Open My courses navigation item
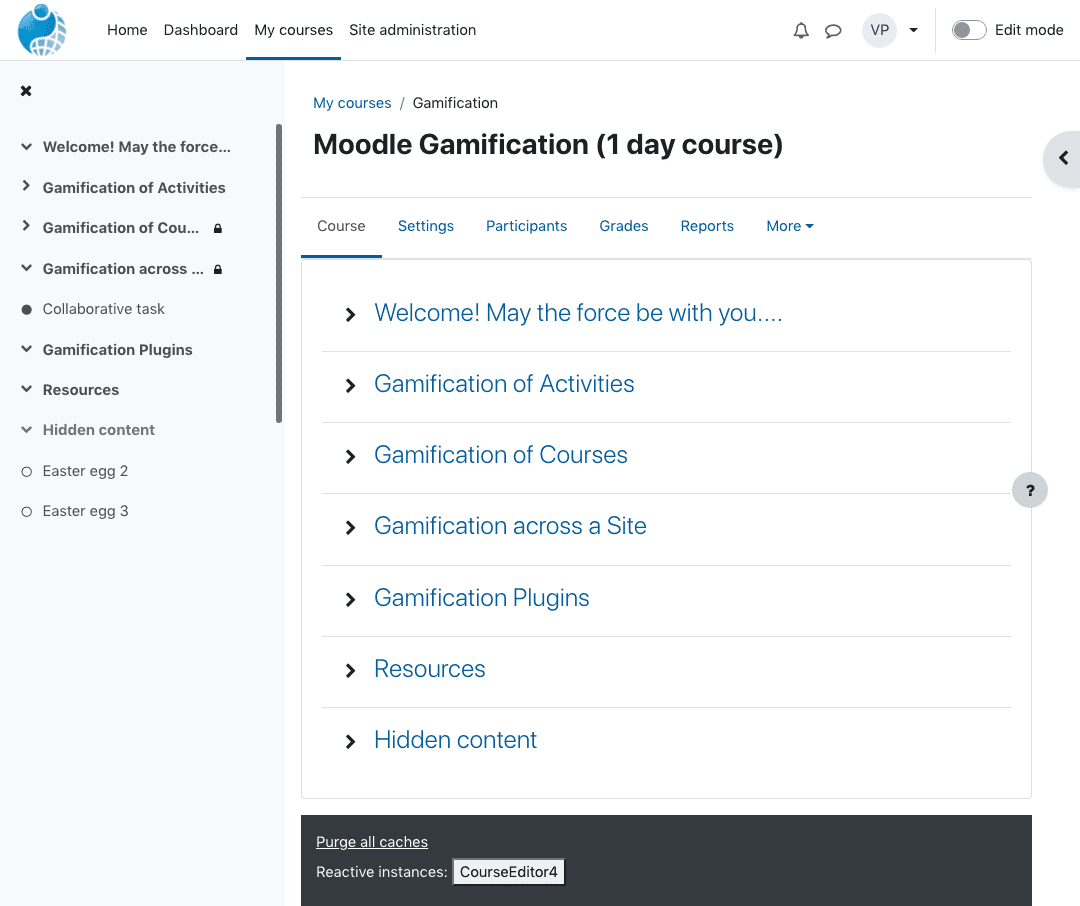Viewport: 1080px width, 906px height. (x=293, y=30)
